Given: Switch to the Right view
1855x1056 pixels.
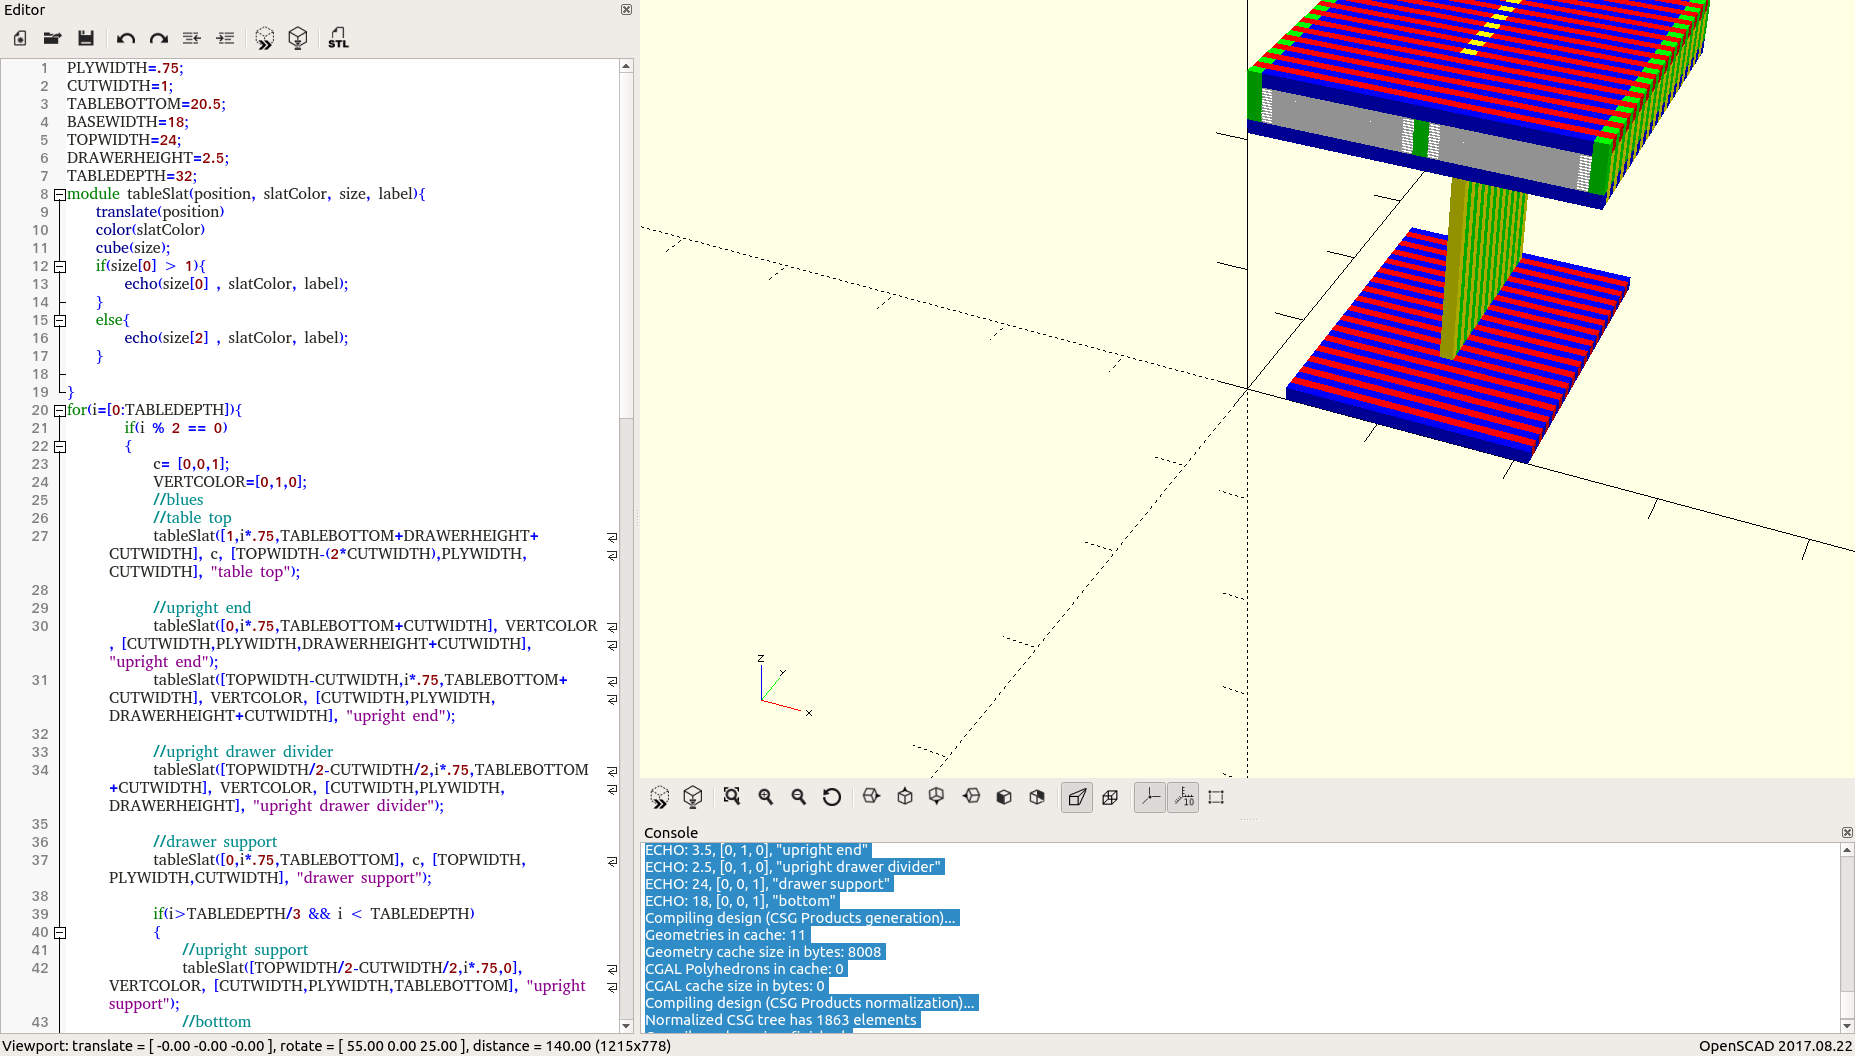Looking at the screenshot, I should point(871,797).
